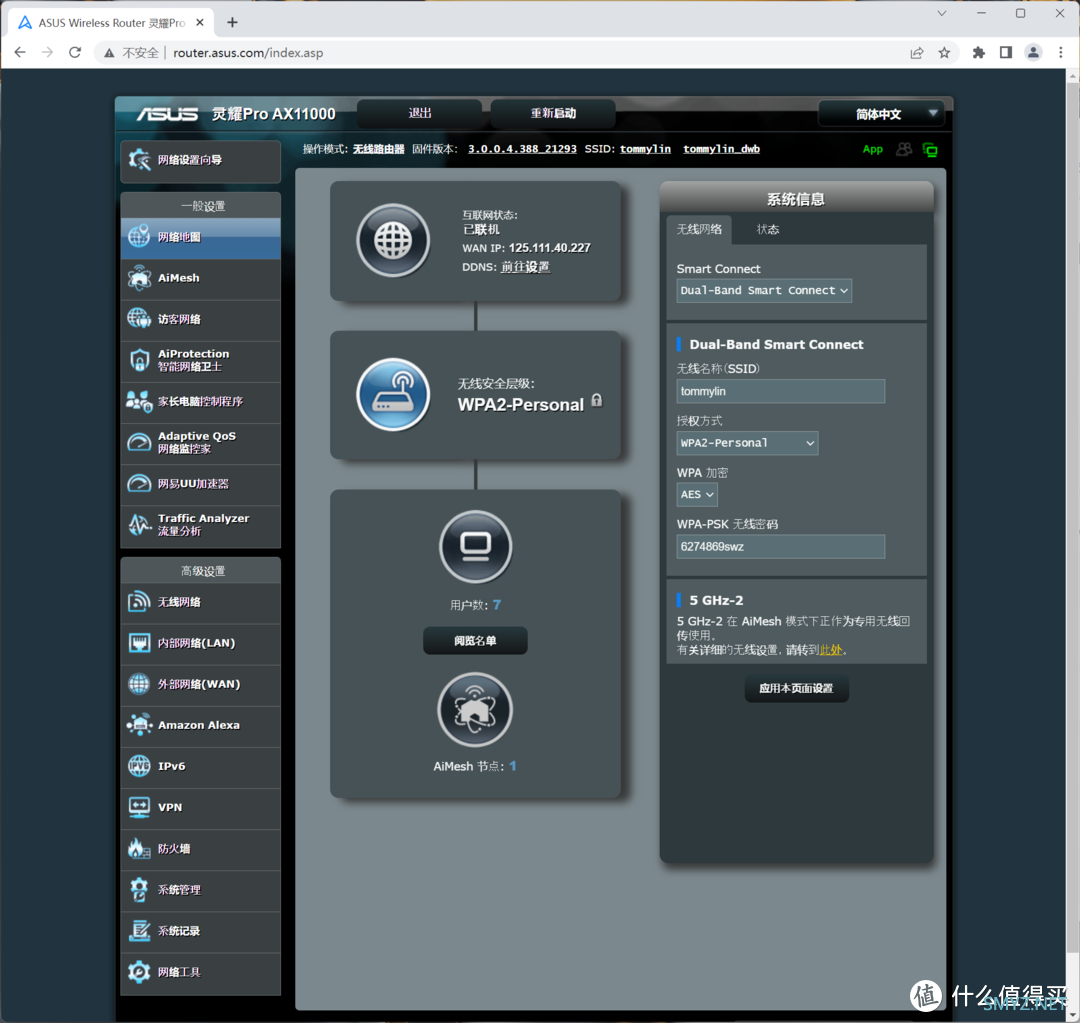Open firmware version 3.0.0.4.388_21293 link
This screenshot has width=1080, height=1023.
[522, 149]
